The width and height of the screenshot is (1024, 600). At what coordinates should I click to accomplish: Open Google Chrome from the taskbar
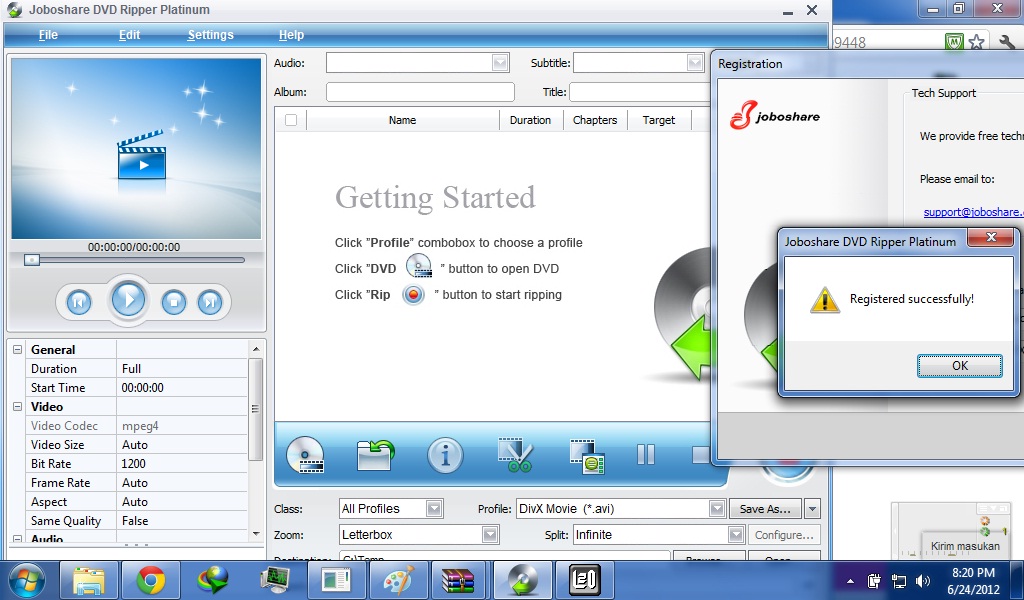tap(150, 580)
